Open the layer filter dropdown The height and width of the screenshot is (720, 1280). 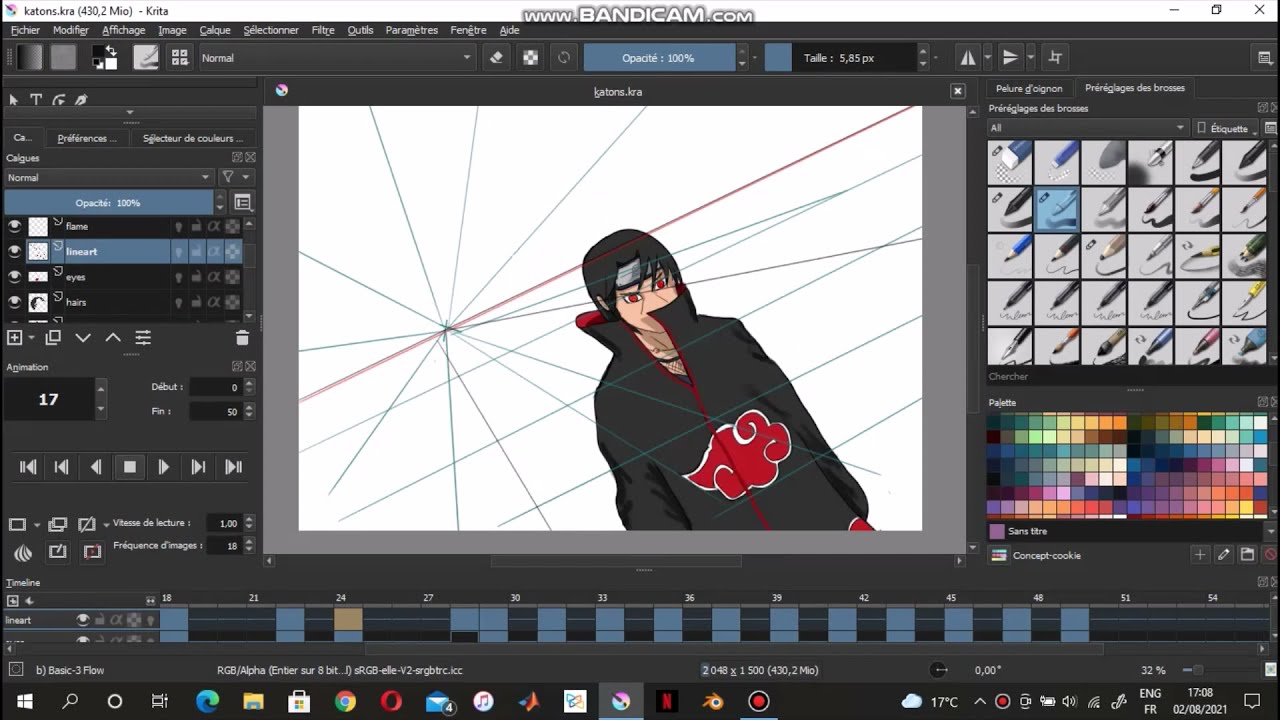point(235,177)
